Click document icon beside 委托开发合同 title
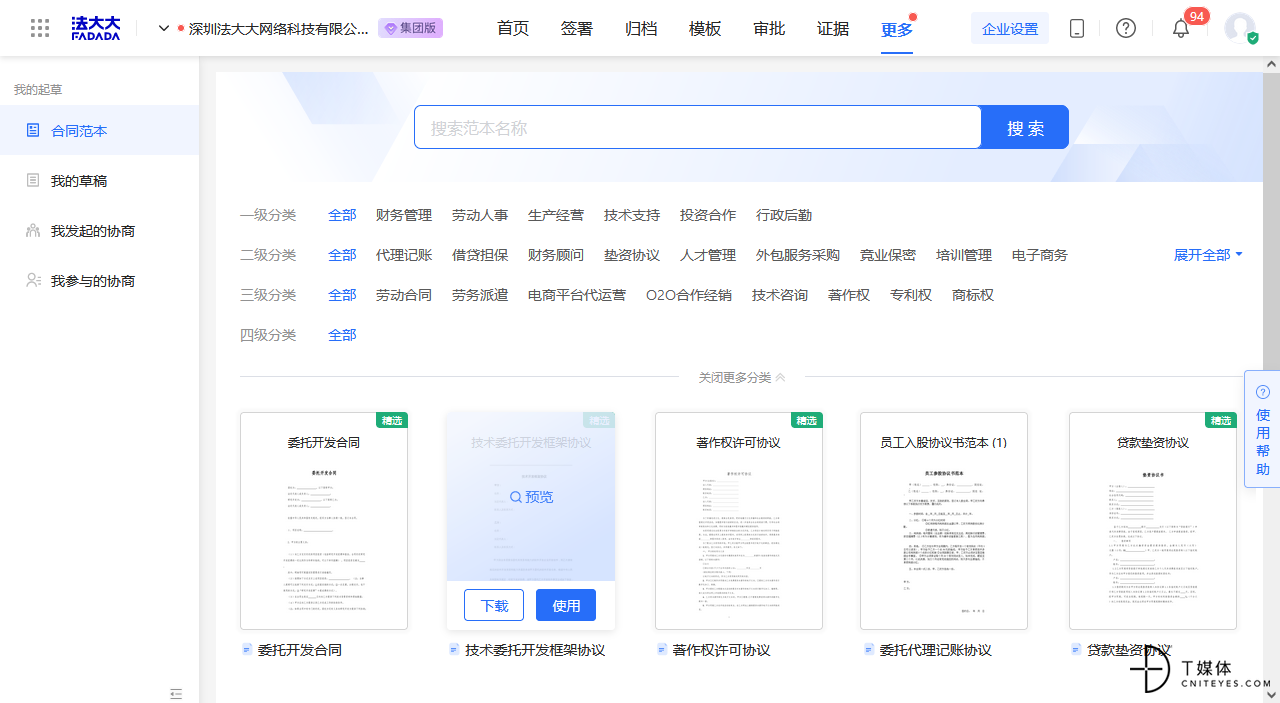Viewport: 1280px width, 703px height. coord(248,650)
